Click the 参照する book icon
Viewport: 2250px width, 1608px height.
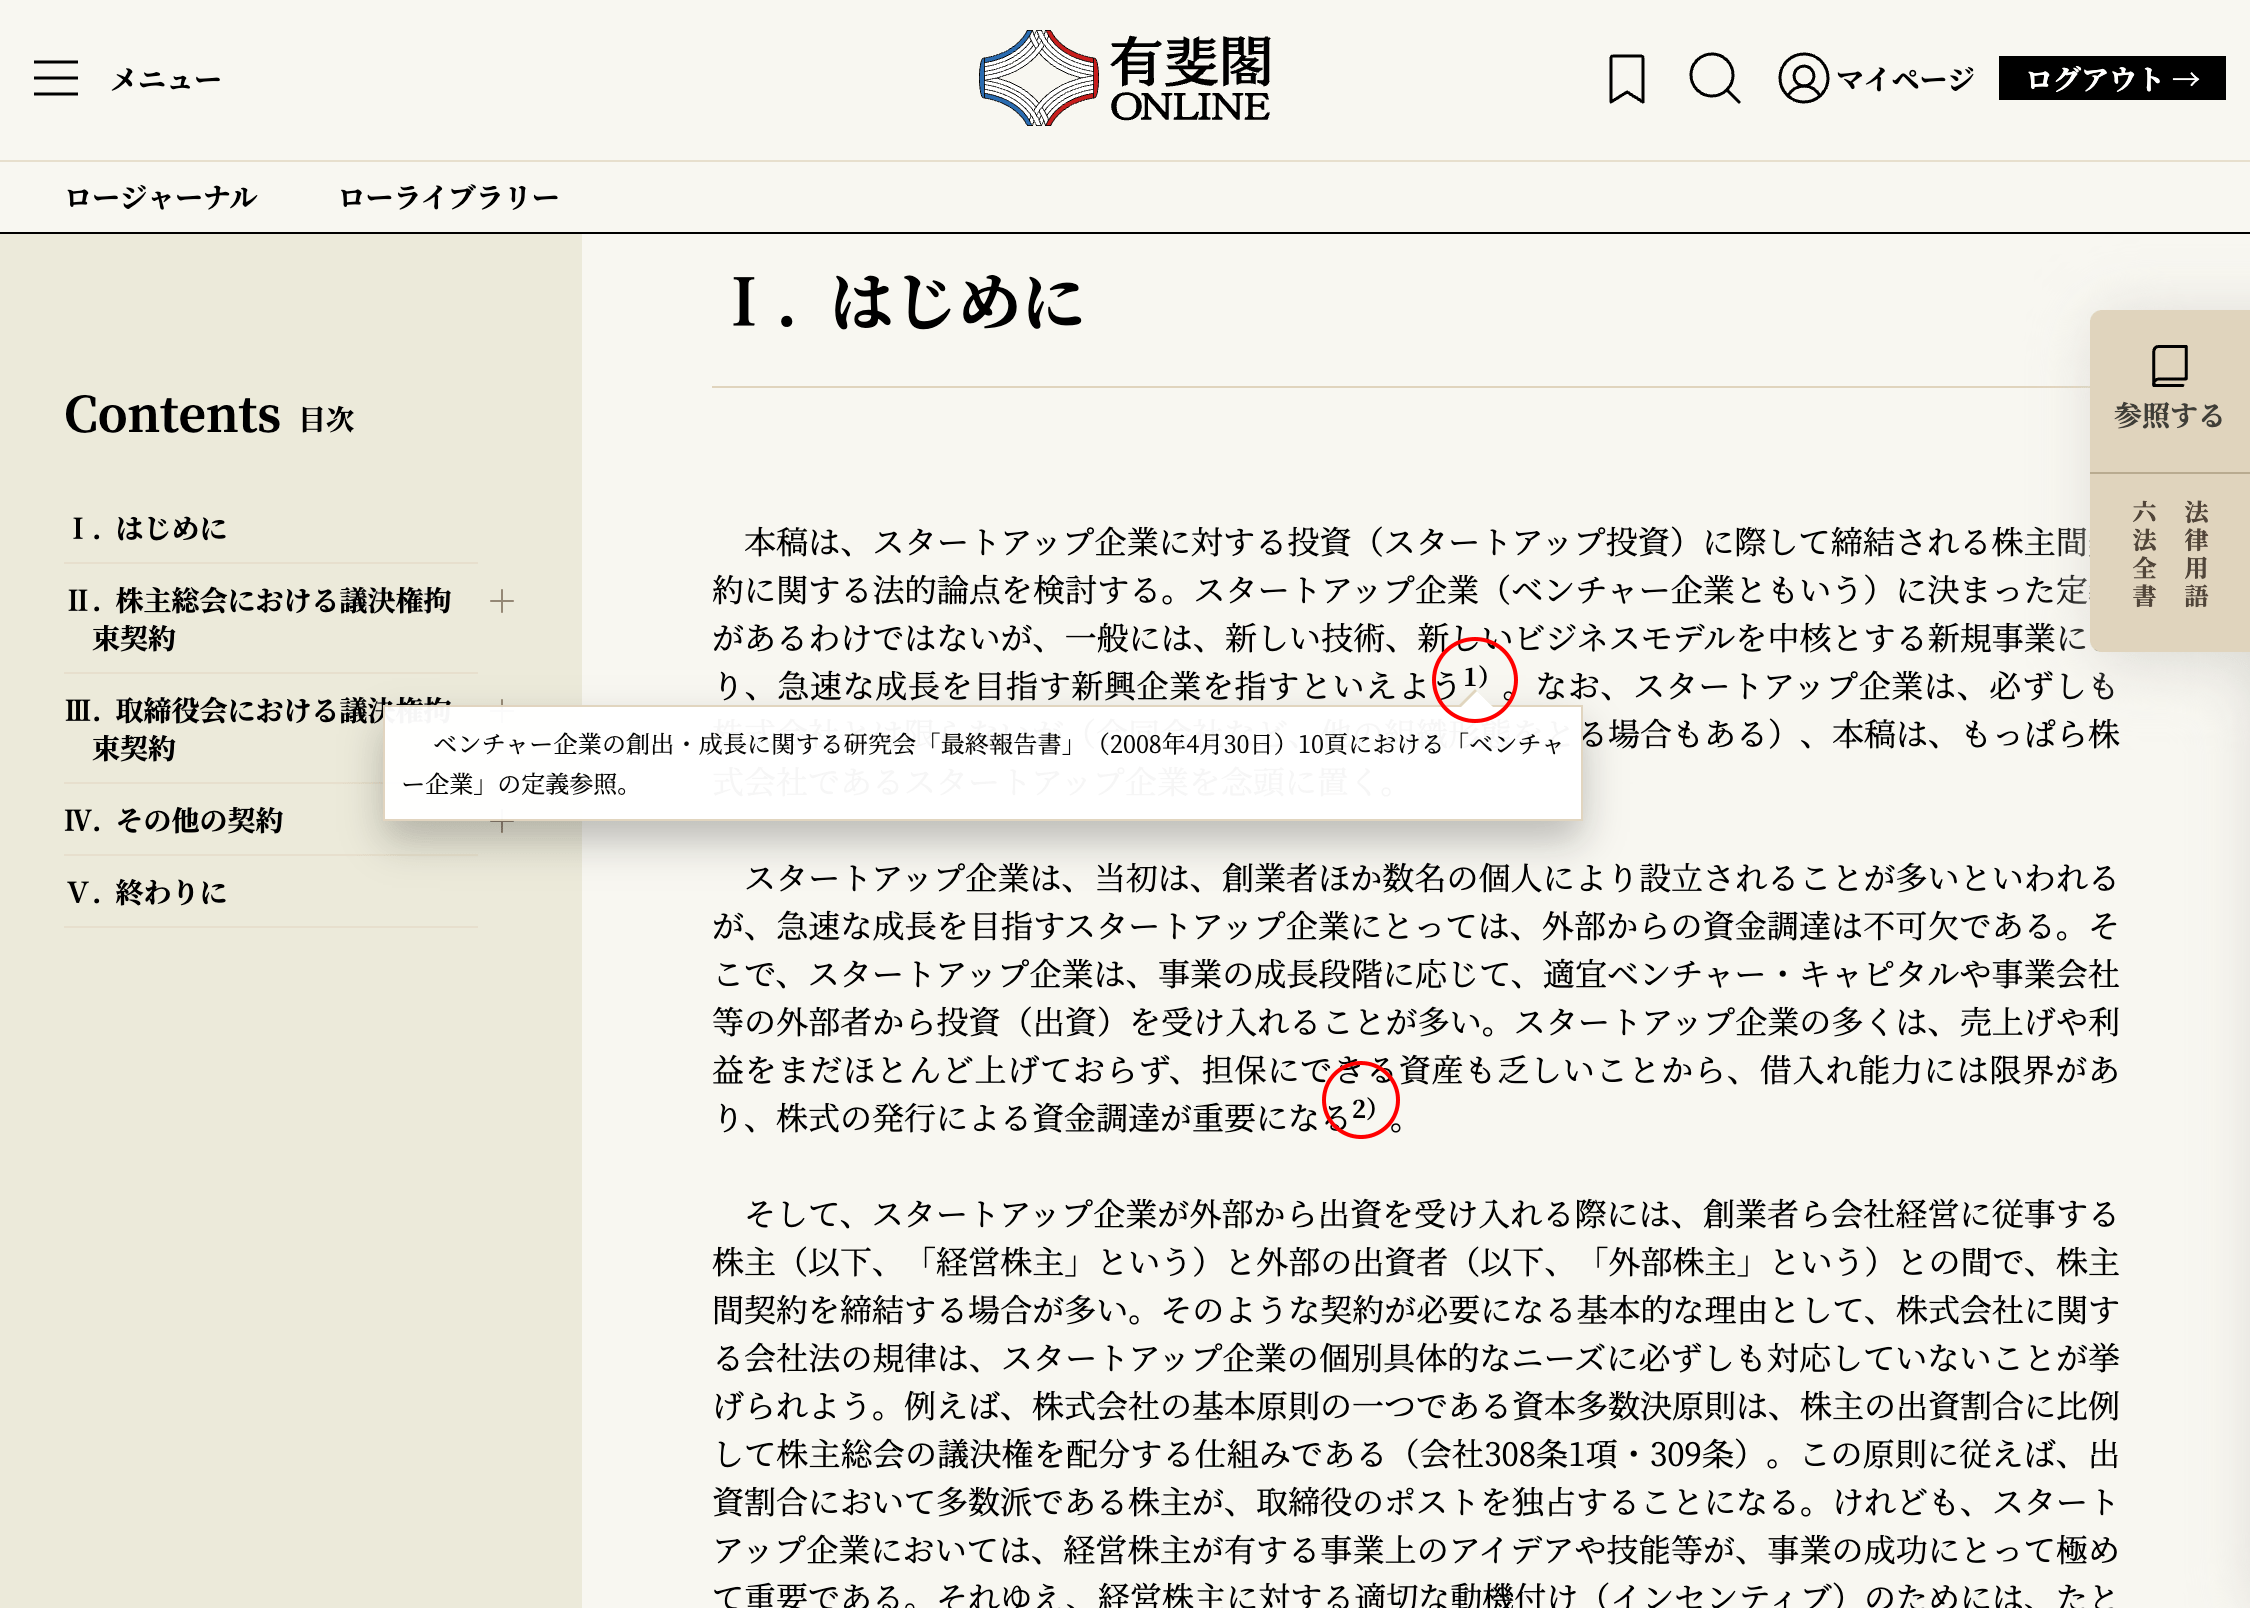[x=2169, y=366]
